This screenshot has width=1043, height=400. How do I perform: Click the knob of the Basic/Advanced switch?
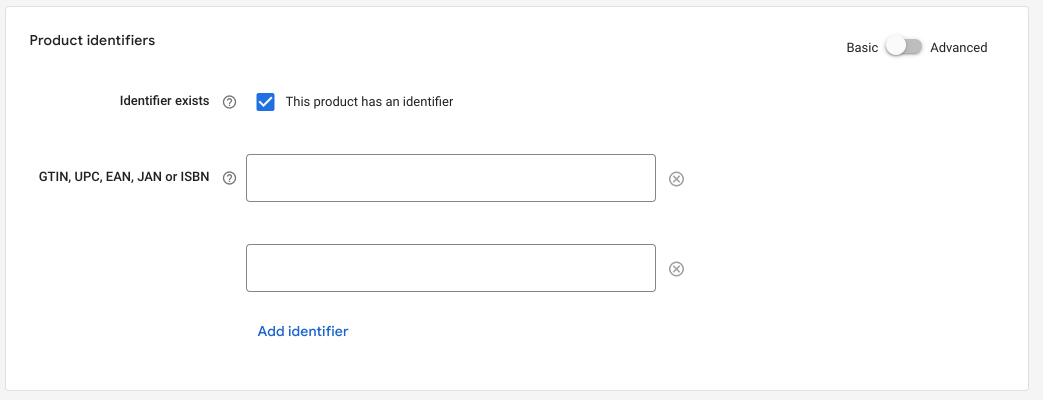coord(895,47)
